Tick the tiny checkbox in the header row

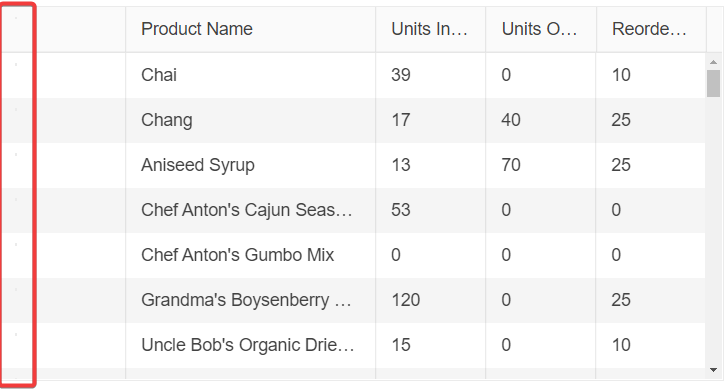point(16,18)
